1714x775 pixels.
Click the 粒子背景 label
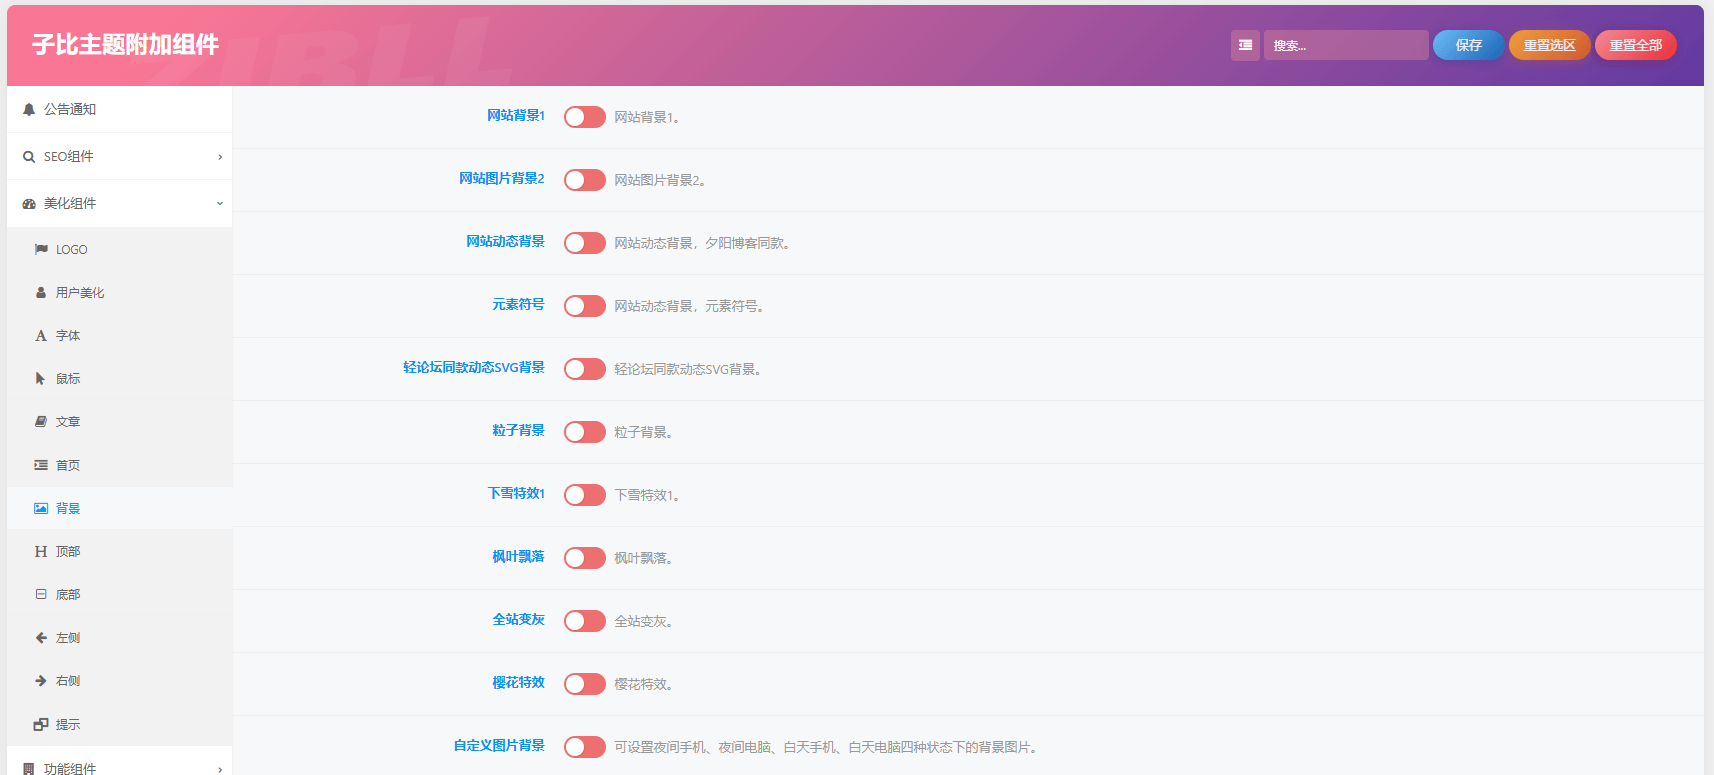coord(518,431)
